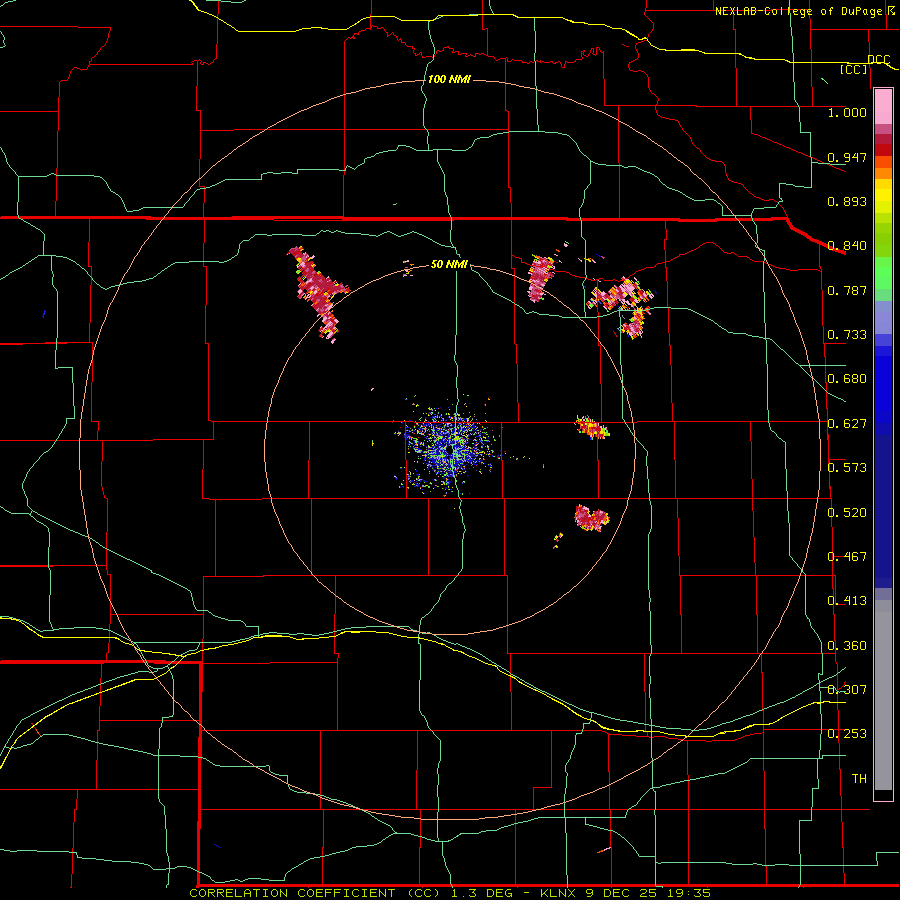Click the 0.680 legend value

click(847, 379)
